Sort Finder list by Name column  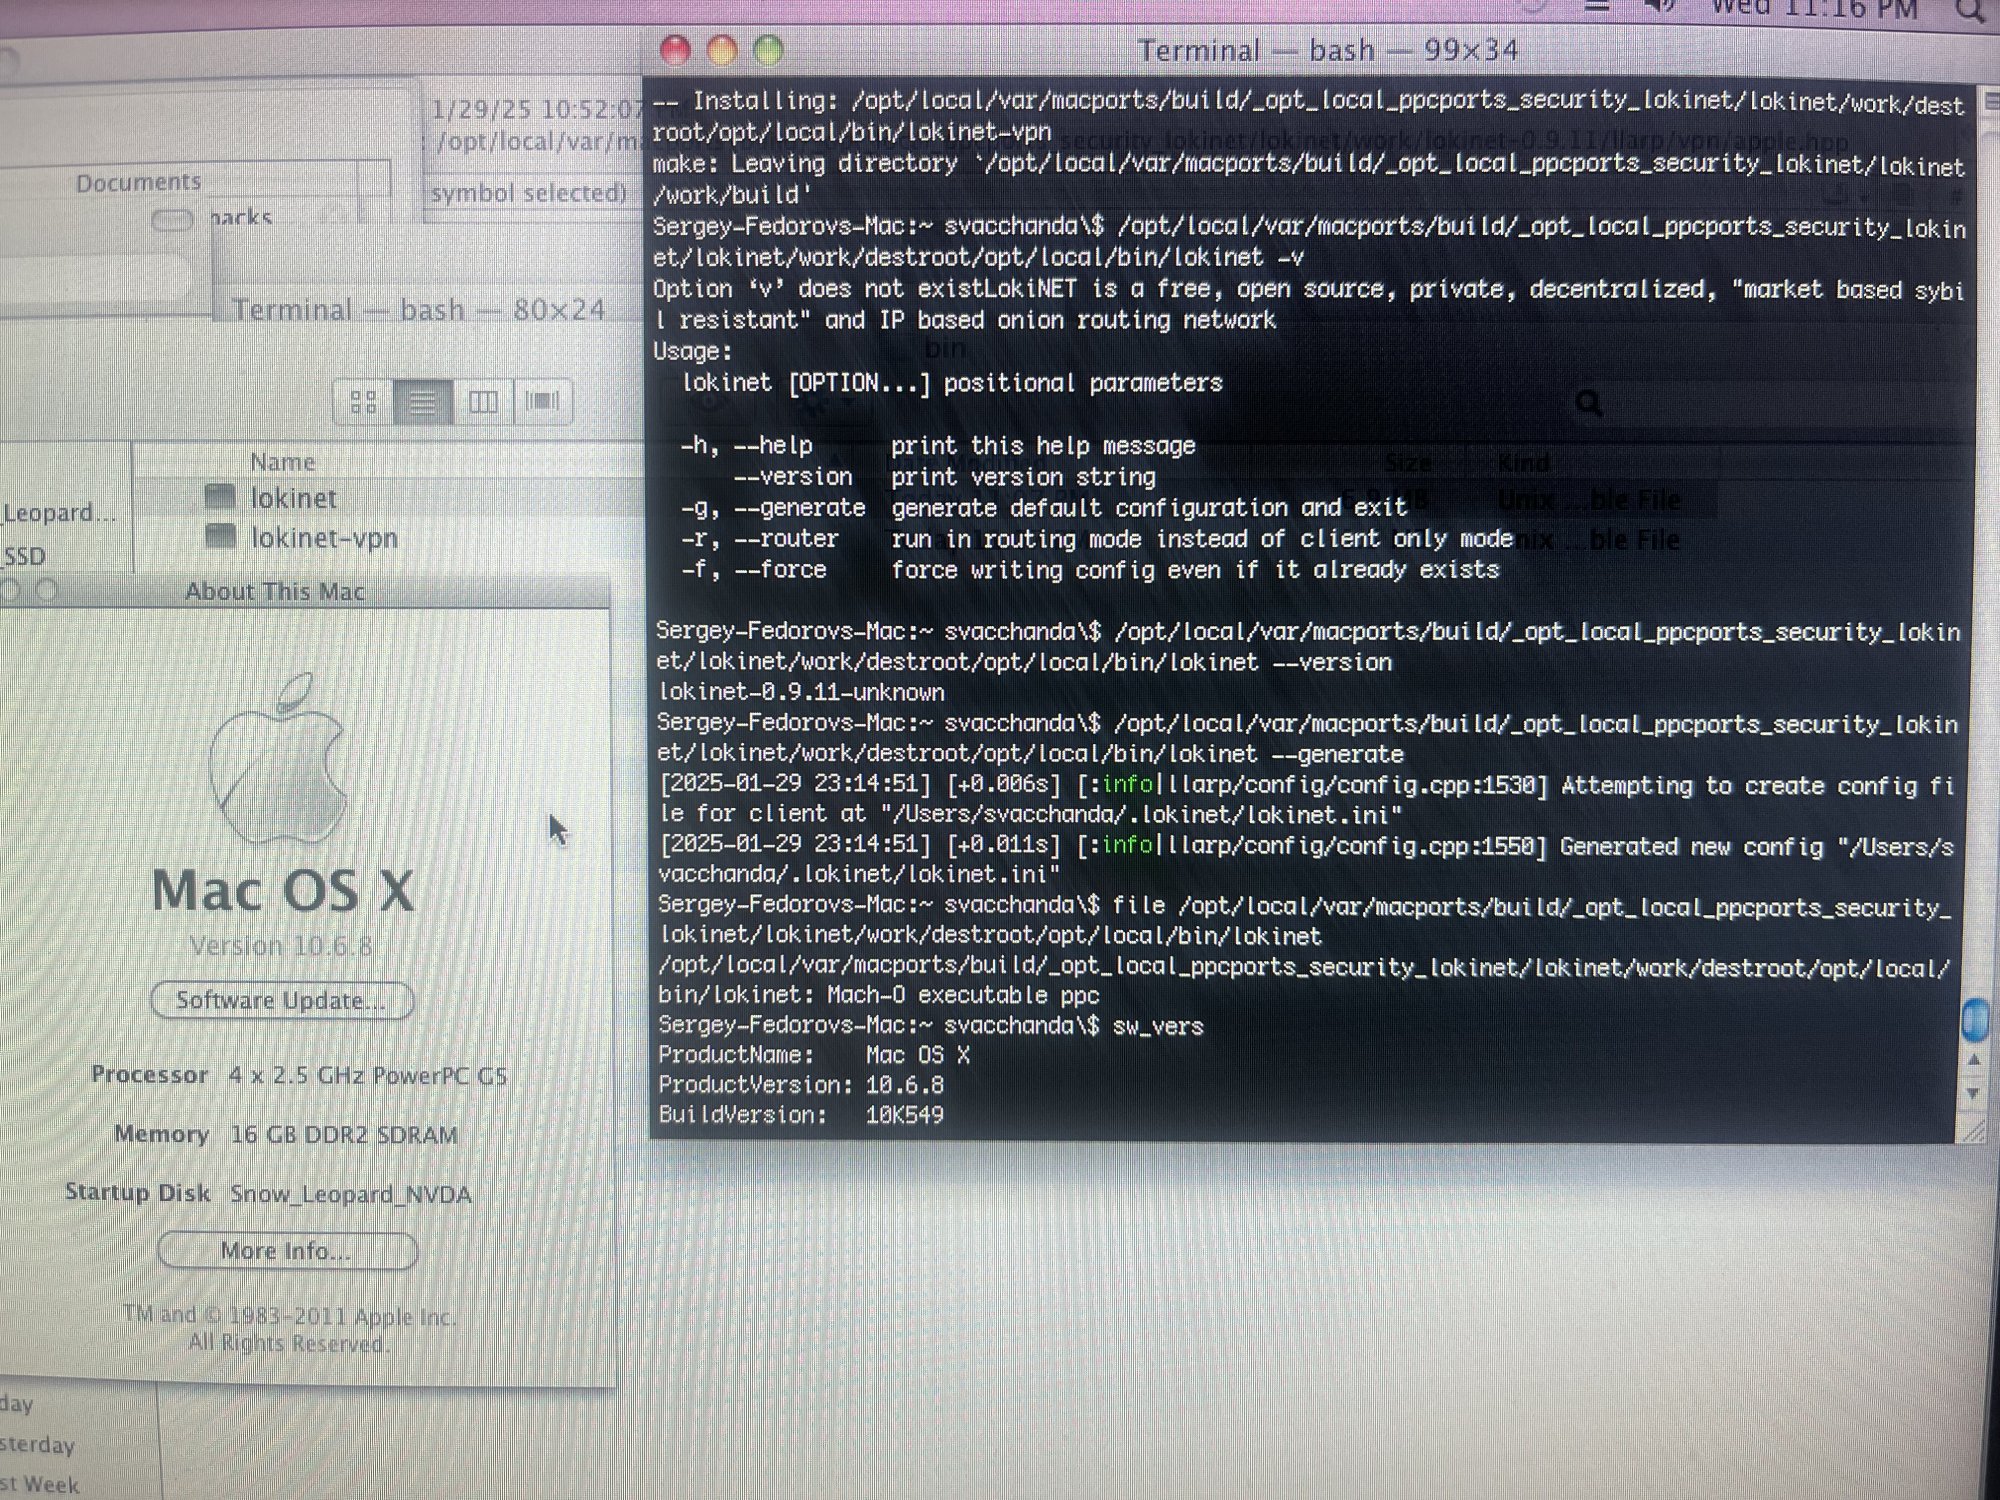click(283, 462)
